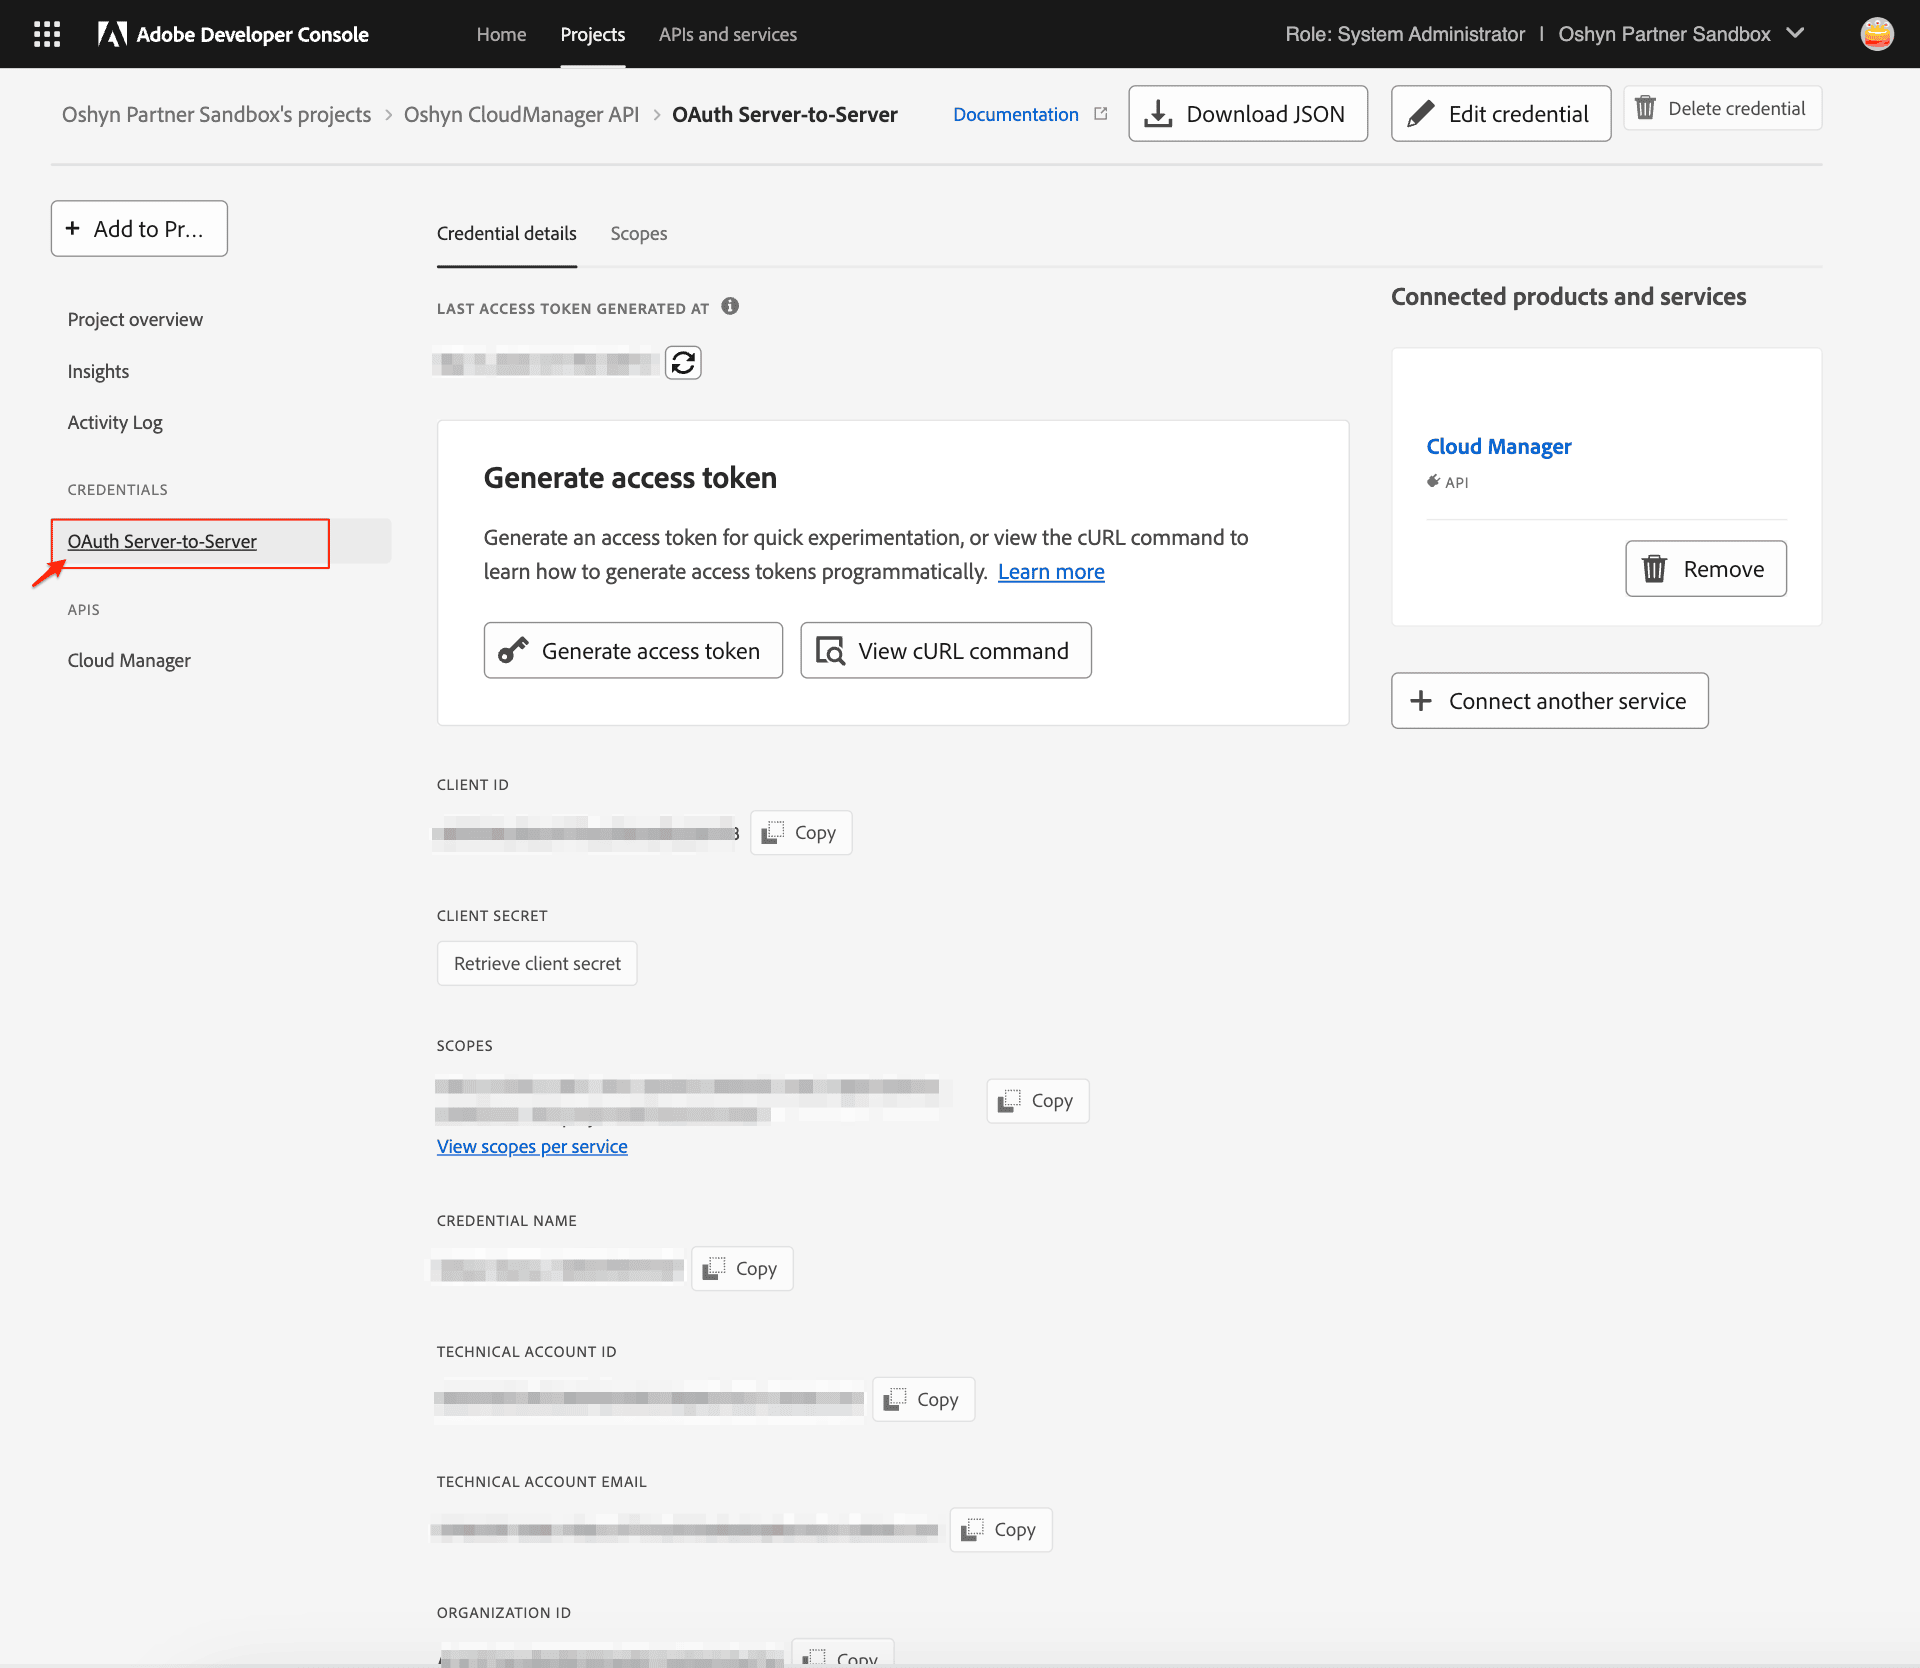The width and height of the screenshot is (1920, 1668).
Task: Click the Copy button for SCOPES field
Action: [x=1038, y=1098]
